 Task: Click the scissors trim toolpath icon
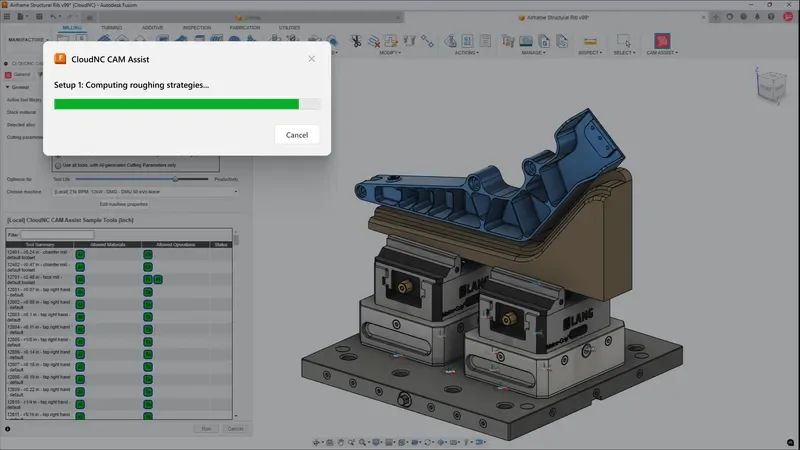(x=356, y=41)
